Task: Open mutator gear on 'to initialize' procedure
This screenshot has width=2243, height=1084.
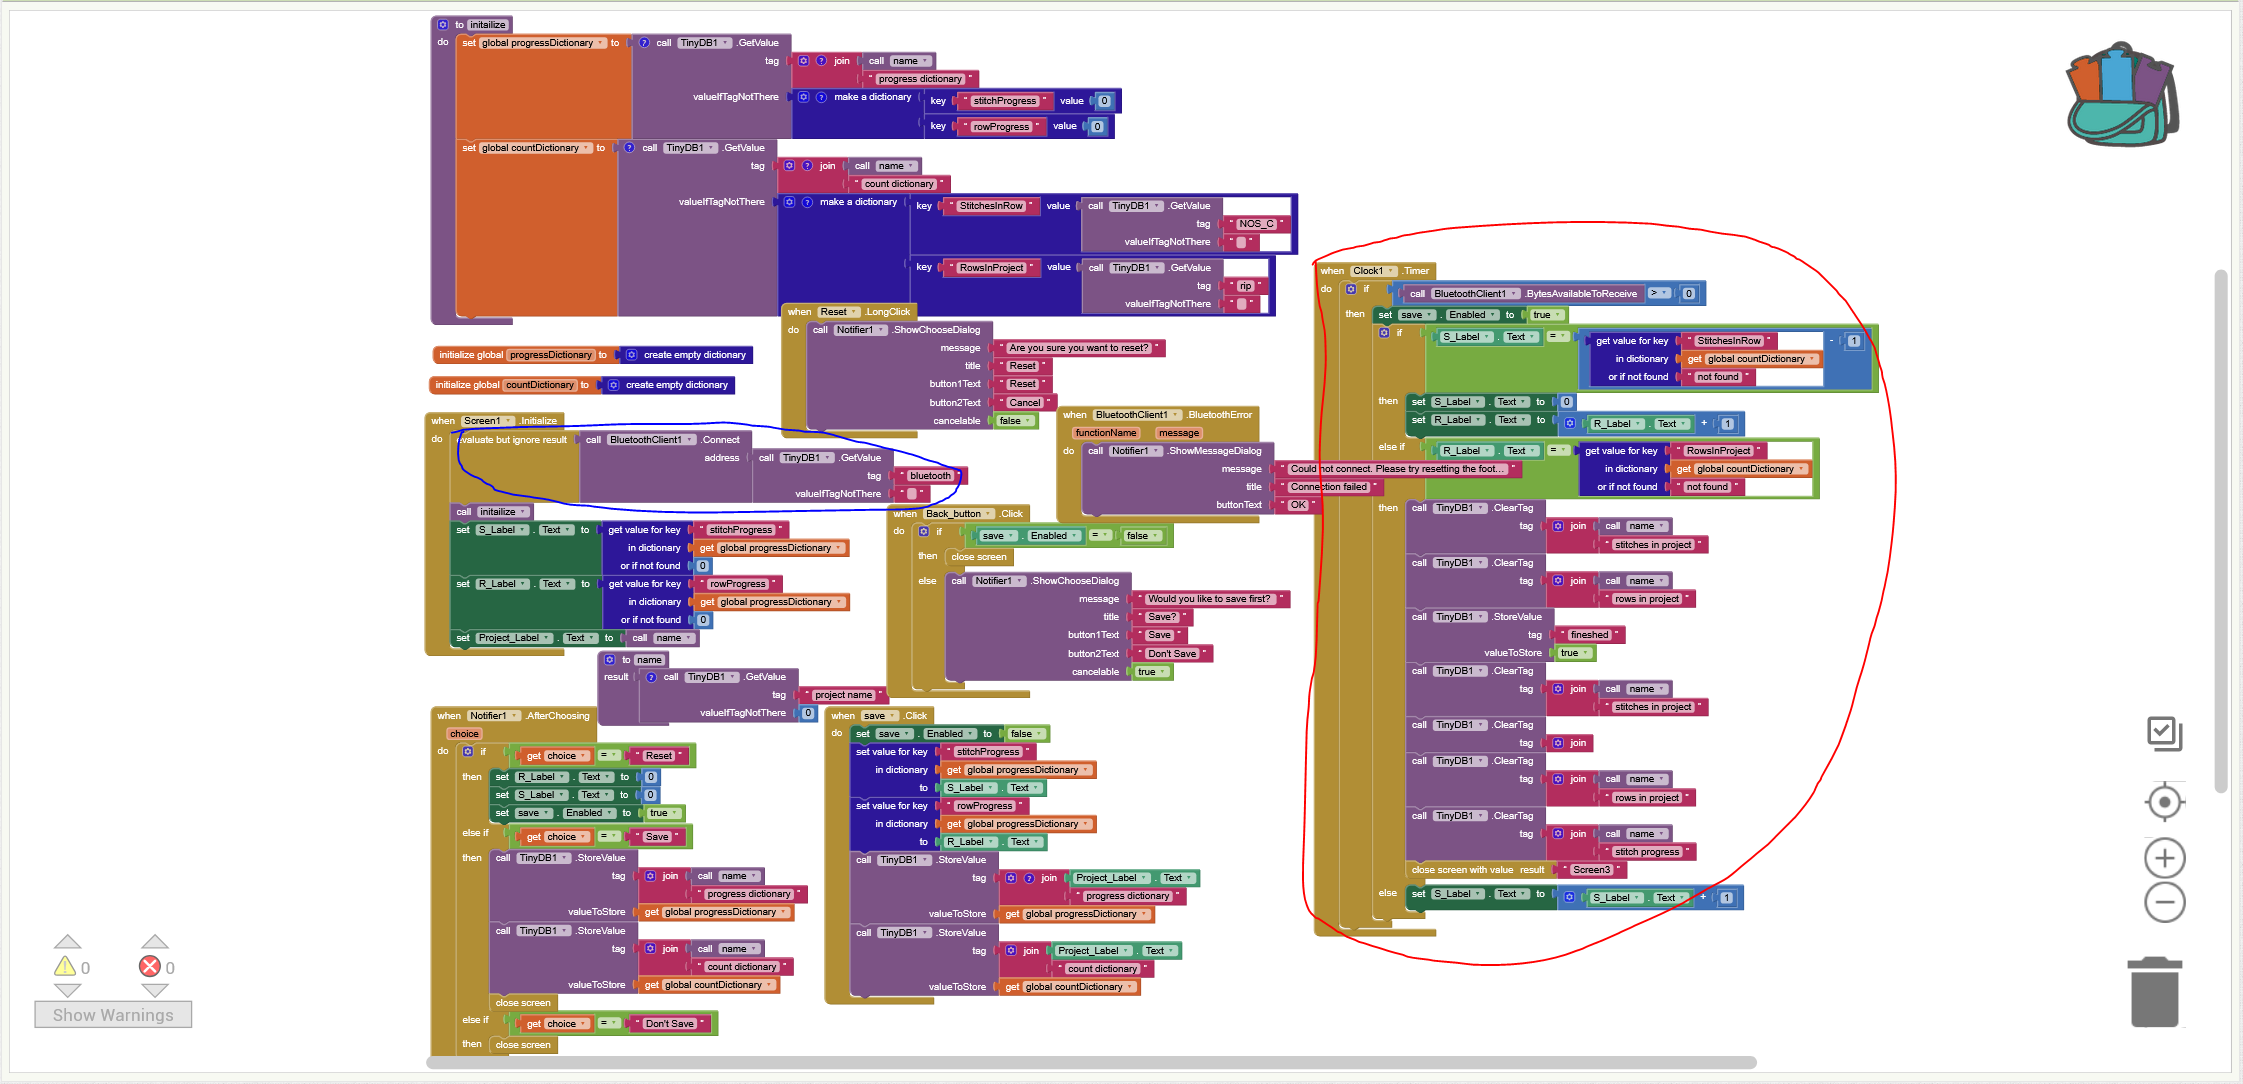Action: click(443, 24)
